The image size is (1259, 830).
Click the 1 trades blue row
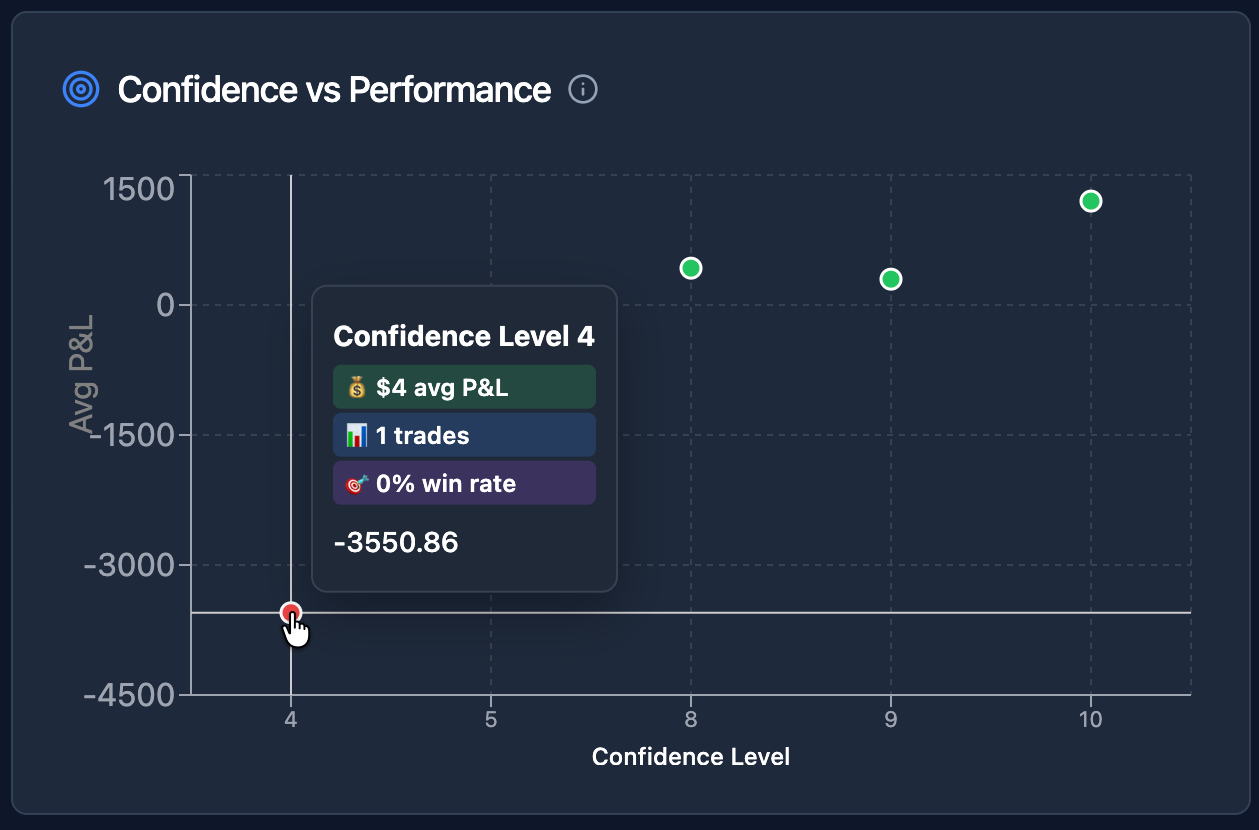pyautogui.click(x=464, y=435)
